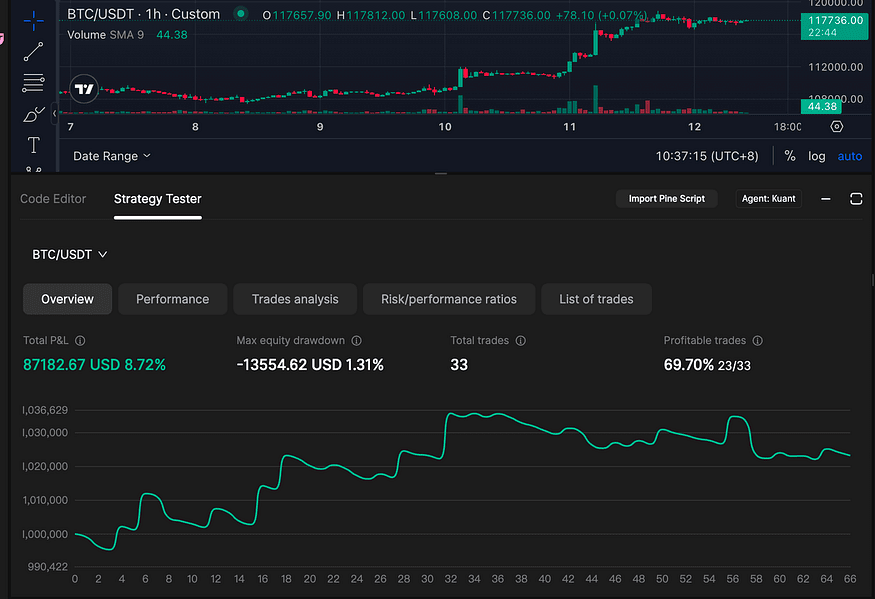Toggle log scale for the chart

coord(817,156)
